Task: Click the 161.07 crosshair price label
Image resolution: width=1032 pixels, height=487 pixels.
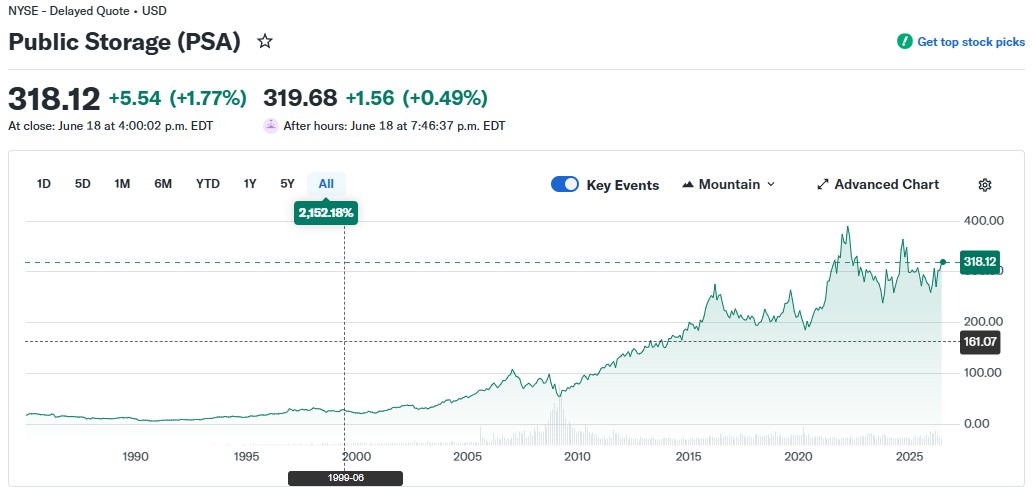Action: point(980,342)
